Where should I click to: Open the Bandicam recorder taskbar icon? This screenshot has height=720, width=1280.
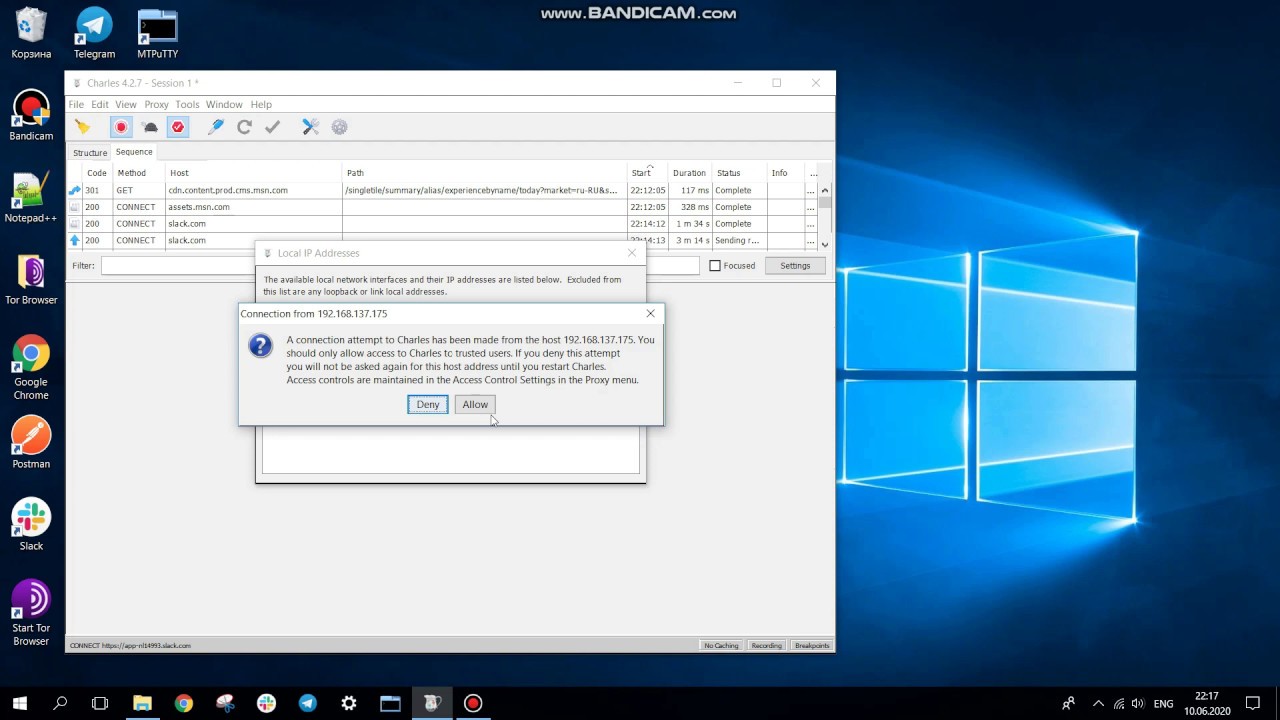[473, 703]
